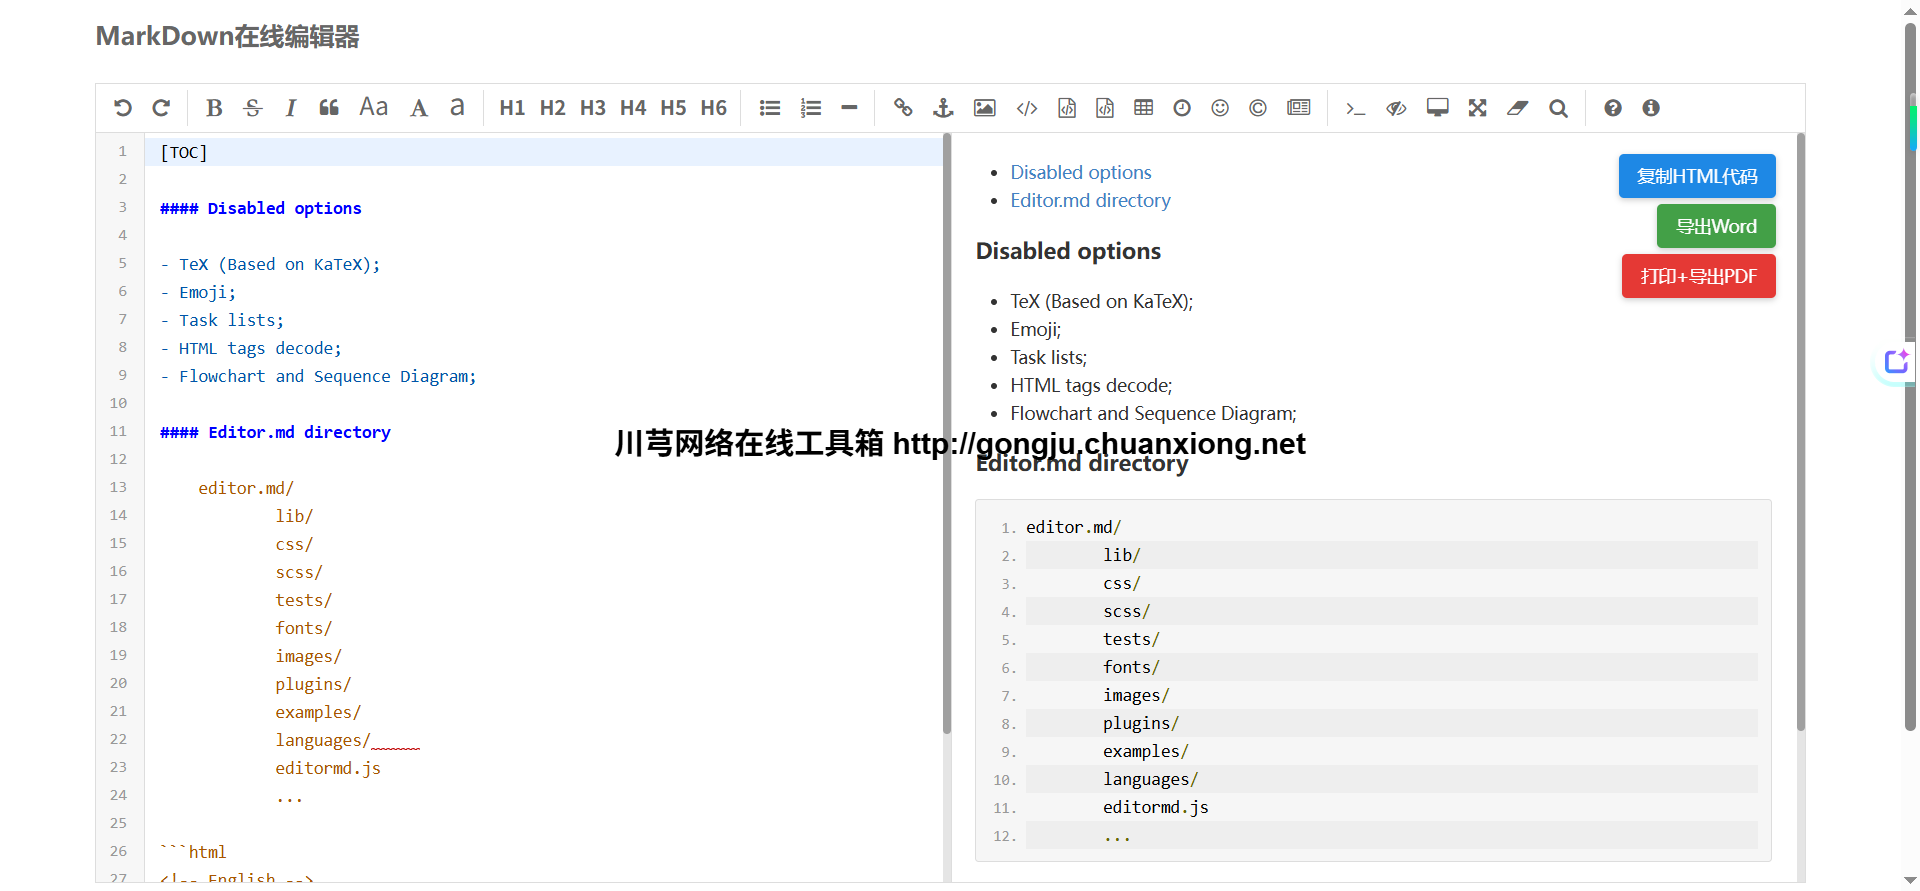
Task: Insert an H5 heading
Action: pyautogui.click(x=673, y=108)
